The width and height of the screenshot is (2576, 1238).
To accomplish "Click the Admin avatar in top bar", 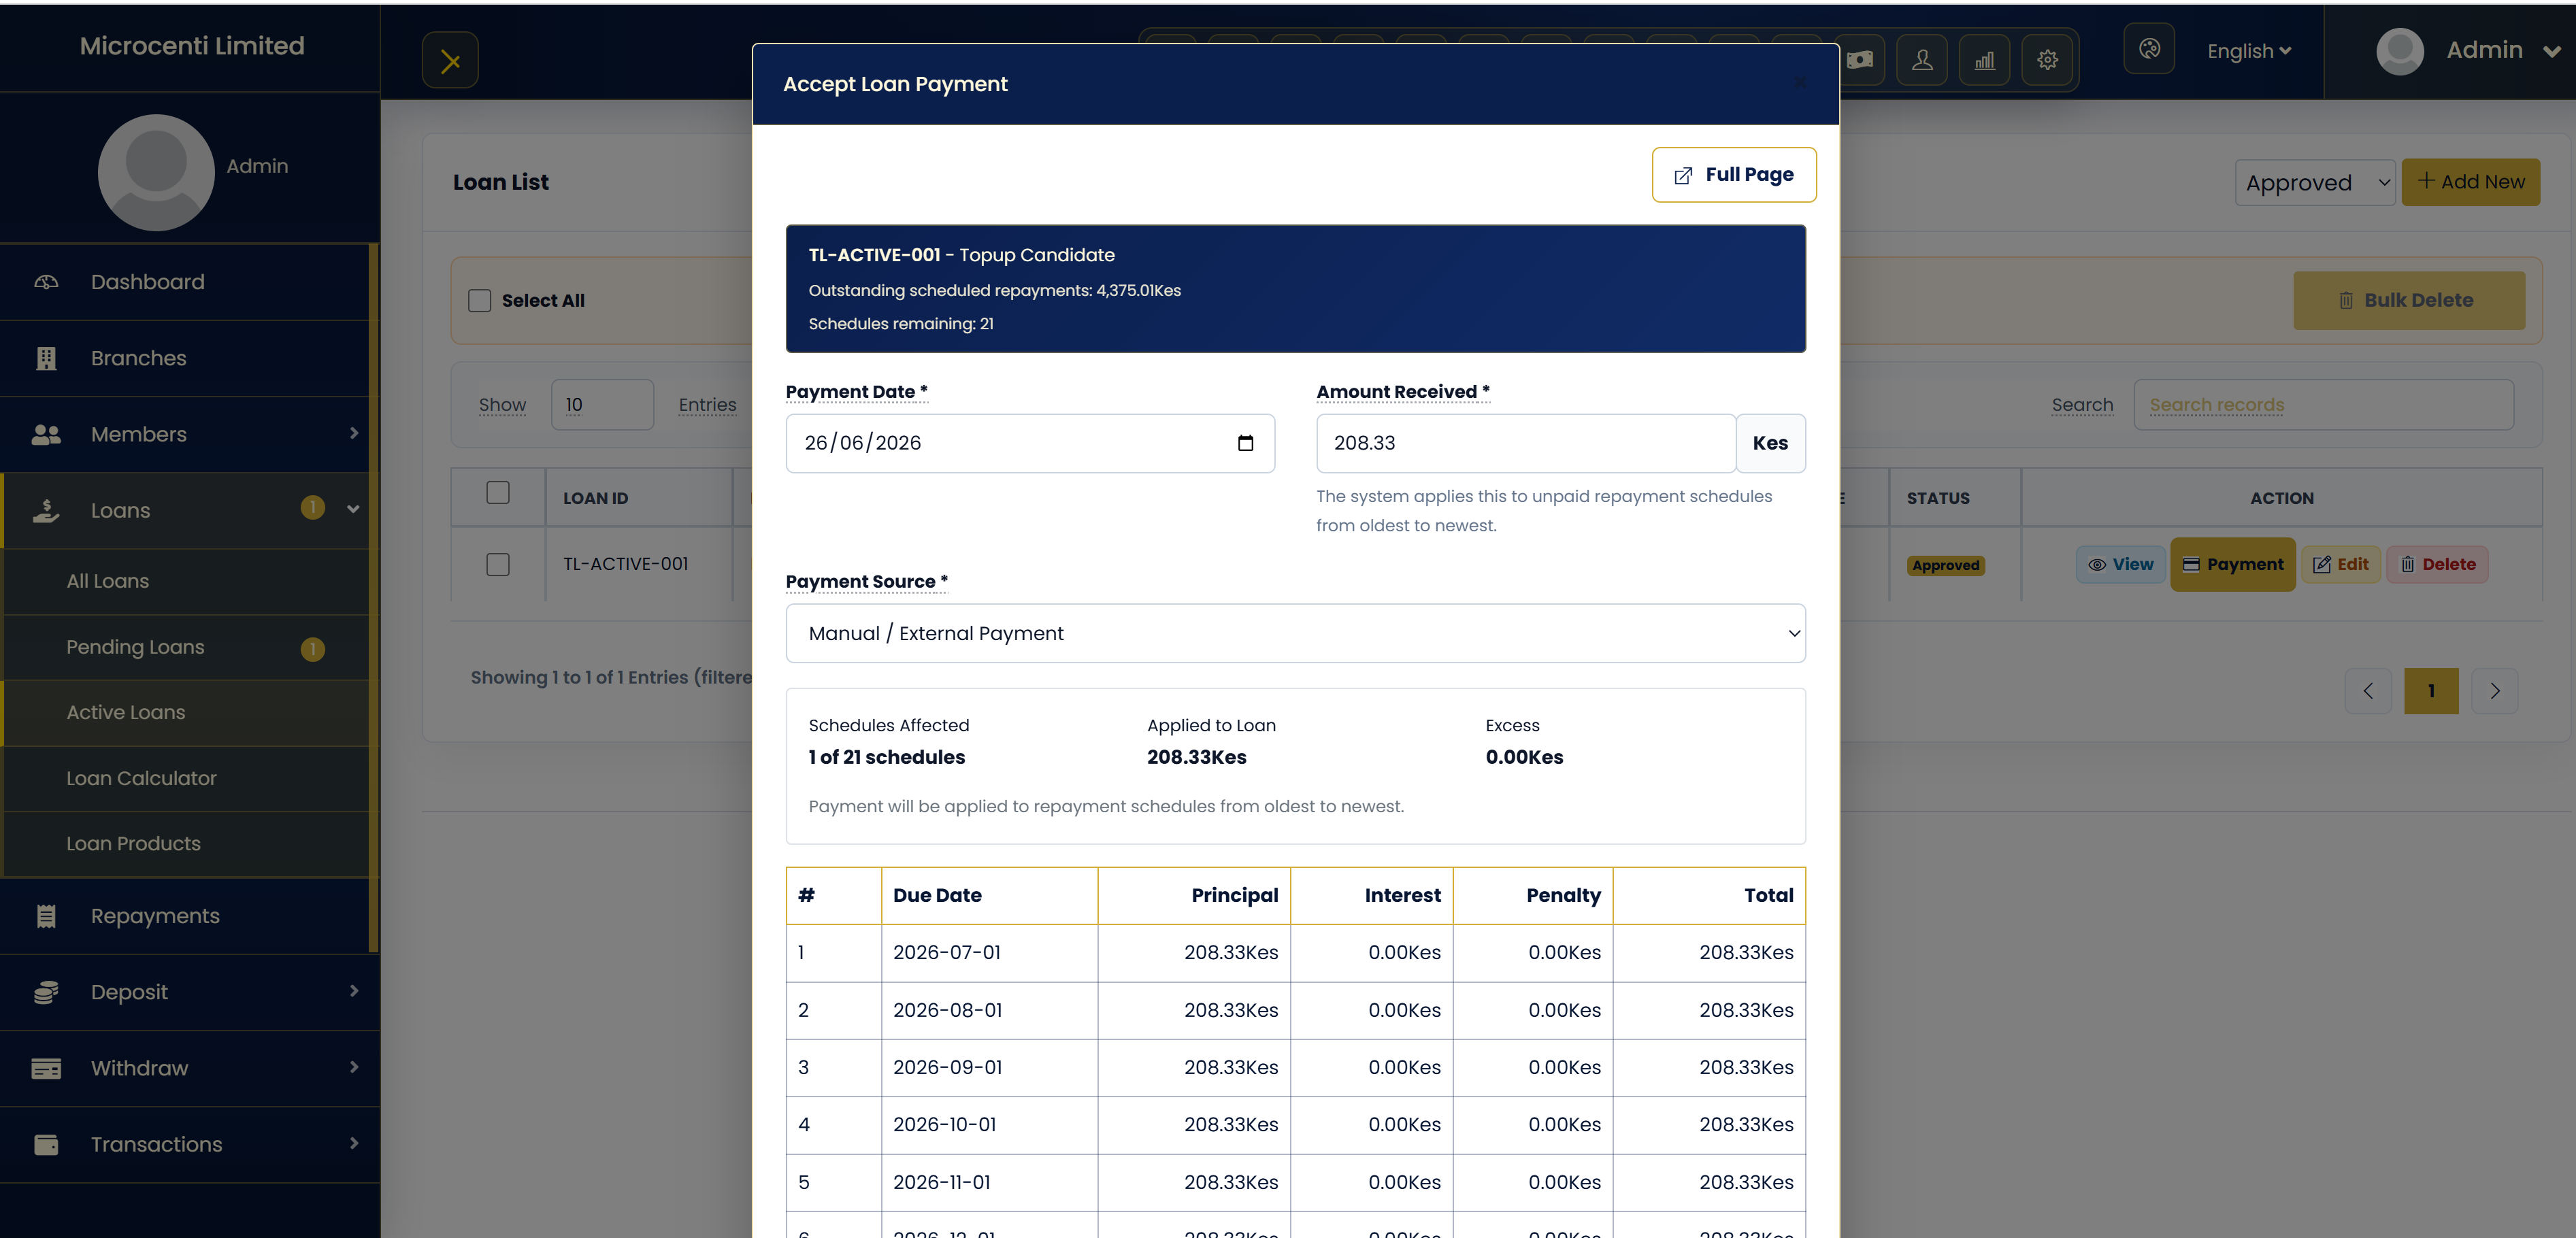I will 2399,50.
